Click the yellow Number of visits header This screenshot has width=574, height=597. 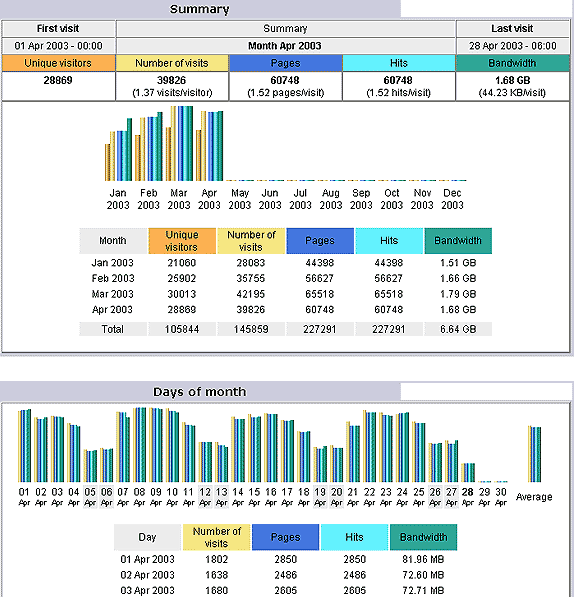coord(172,63)
